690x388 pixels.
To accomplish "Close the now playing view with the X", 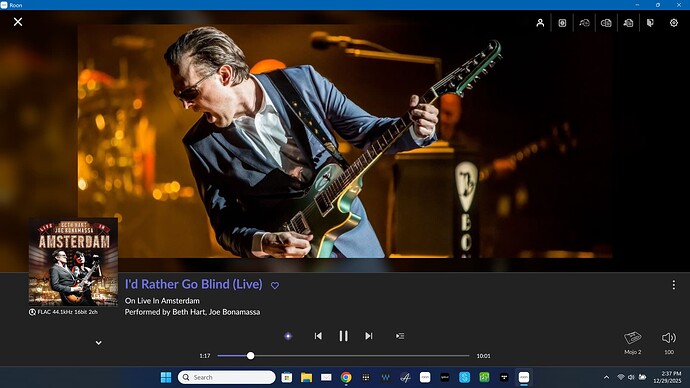I will pyautogui.click(x=18, y=22).
